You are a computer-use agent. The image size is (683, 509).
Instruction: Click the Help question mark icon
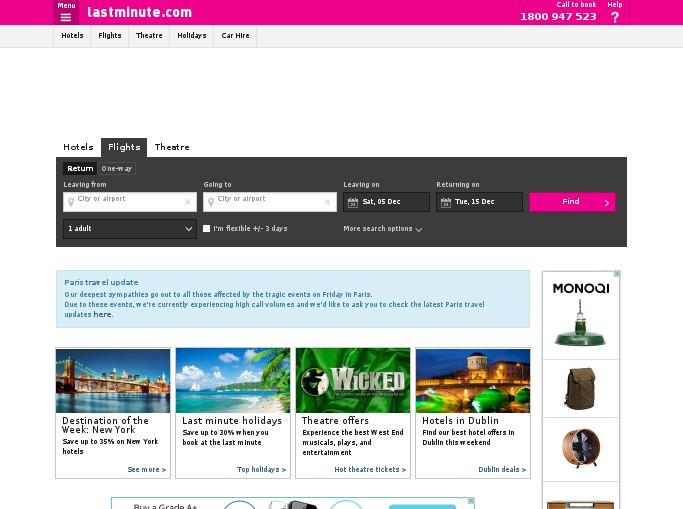(615, 17)
